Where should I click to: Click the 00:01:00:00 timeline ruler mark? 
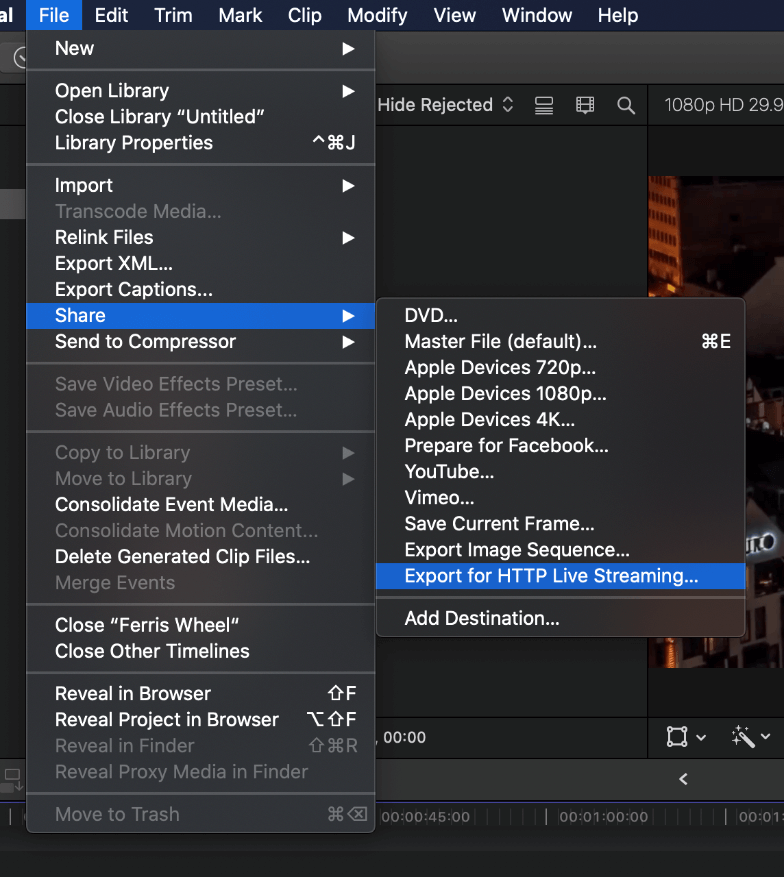point(603,817)
